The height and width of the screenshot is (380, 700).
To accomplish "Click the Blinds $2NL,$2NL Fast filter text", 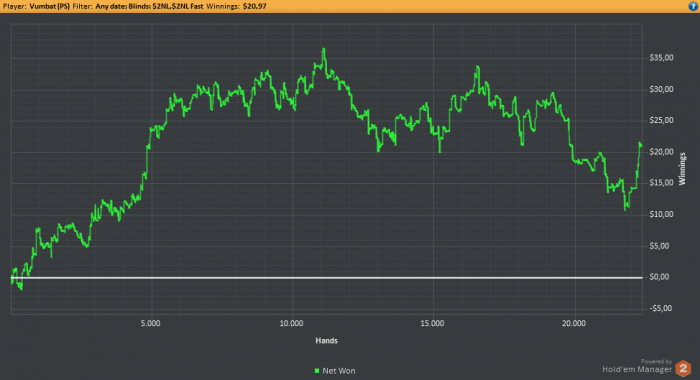I will coord(166,6).
